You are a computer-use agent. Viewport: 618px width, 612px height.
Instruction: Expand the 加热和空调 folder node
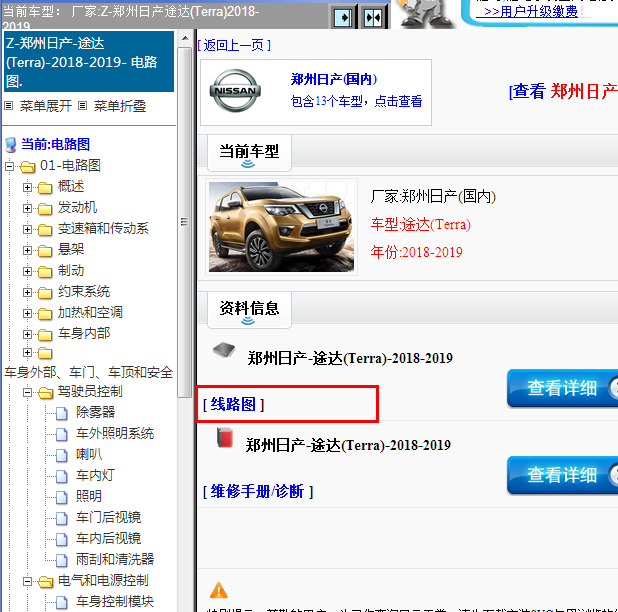point(27,313)
